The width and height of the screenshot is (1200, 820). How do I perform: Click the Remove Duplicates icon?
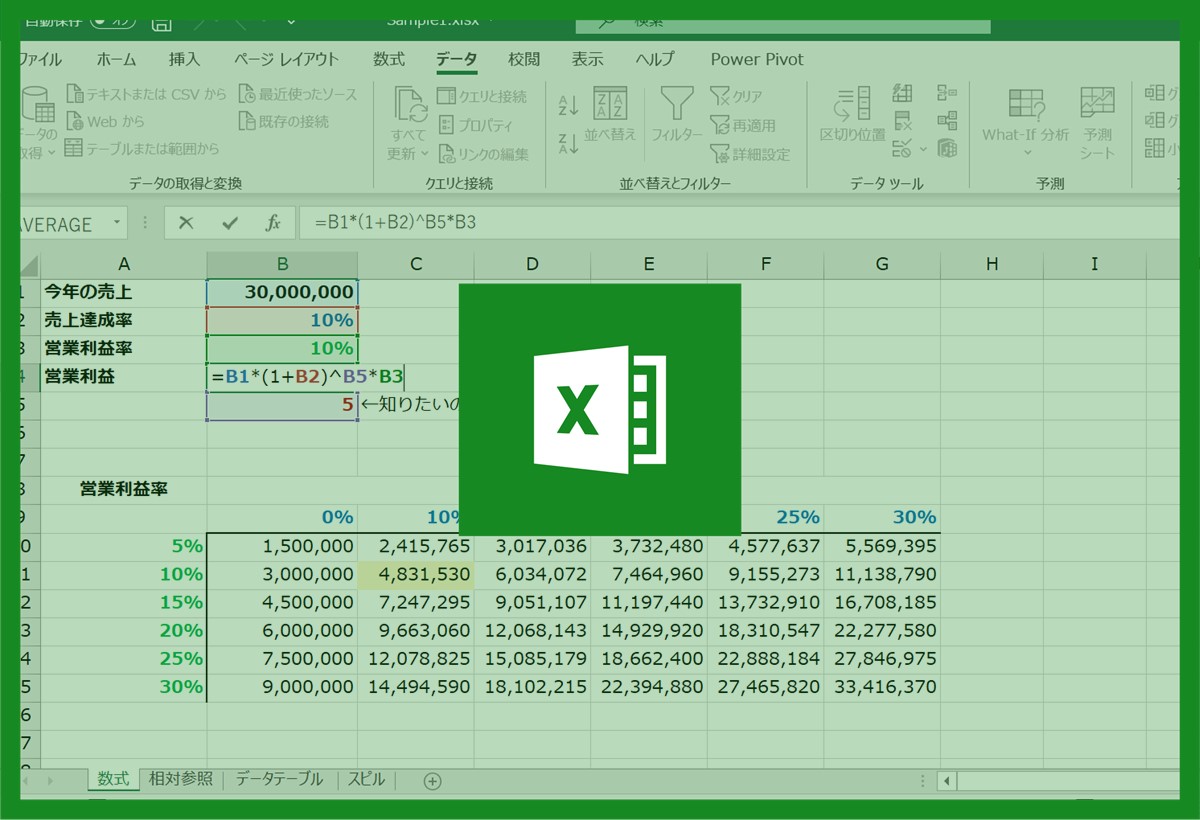(903, 121)
